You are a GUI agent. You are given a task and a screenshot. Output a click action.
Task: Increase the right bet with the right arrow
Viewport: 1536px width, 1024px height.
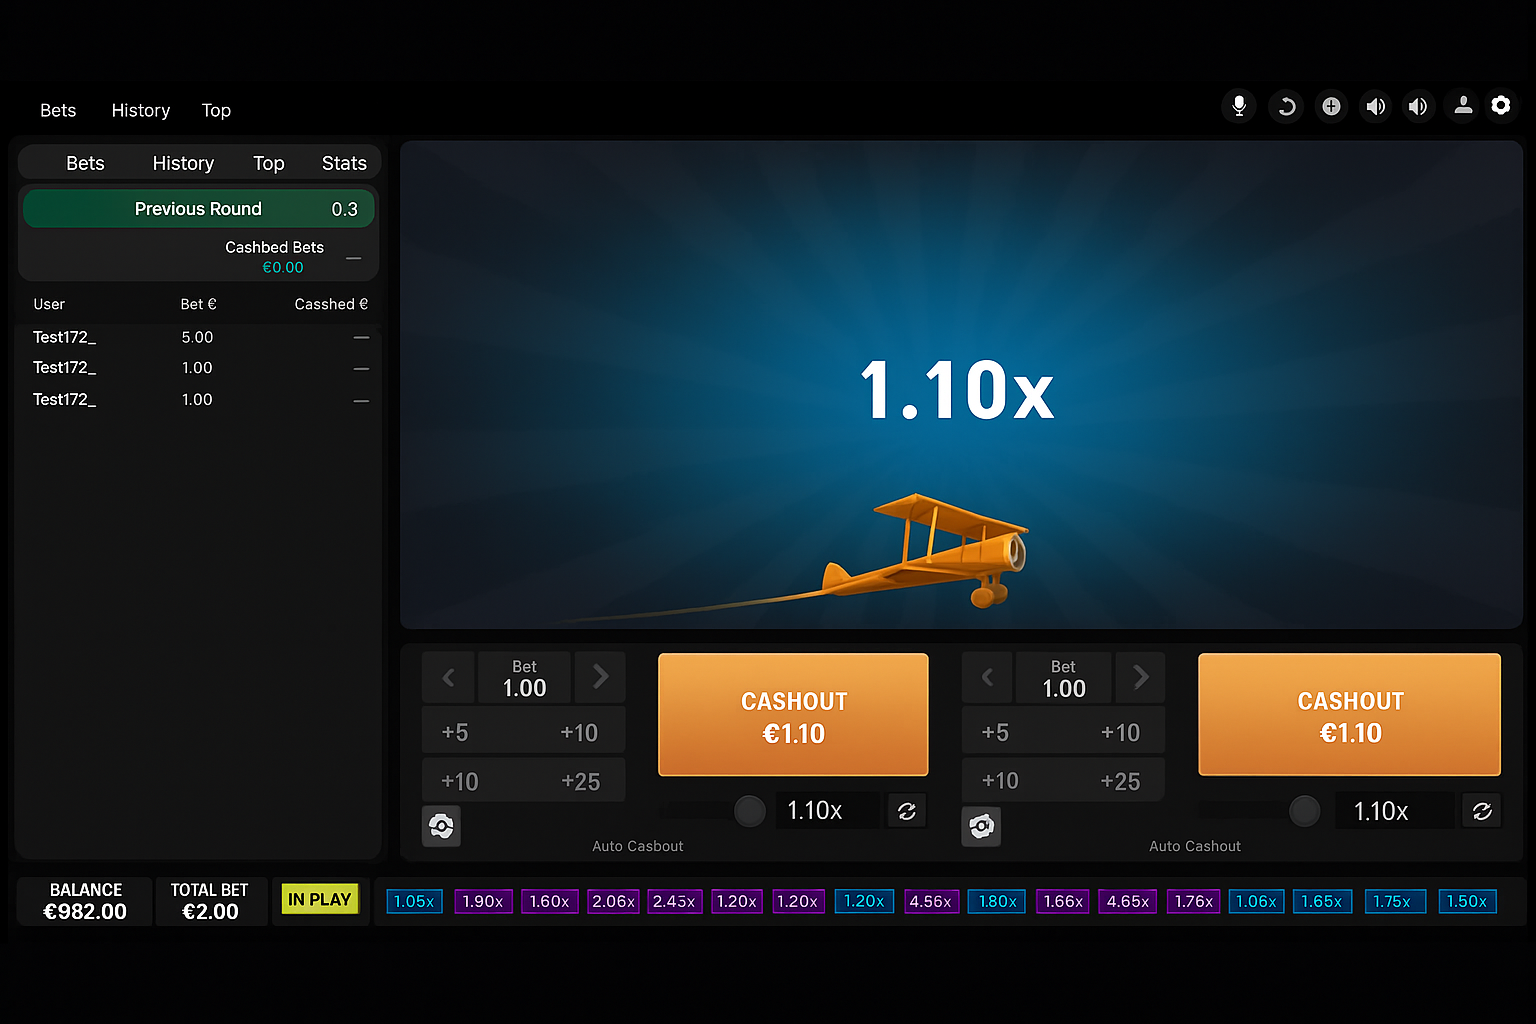pyautogui.click(x=1140, y=677)
